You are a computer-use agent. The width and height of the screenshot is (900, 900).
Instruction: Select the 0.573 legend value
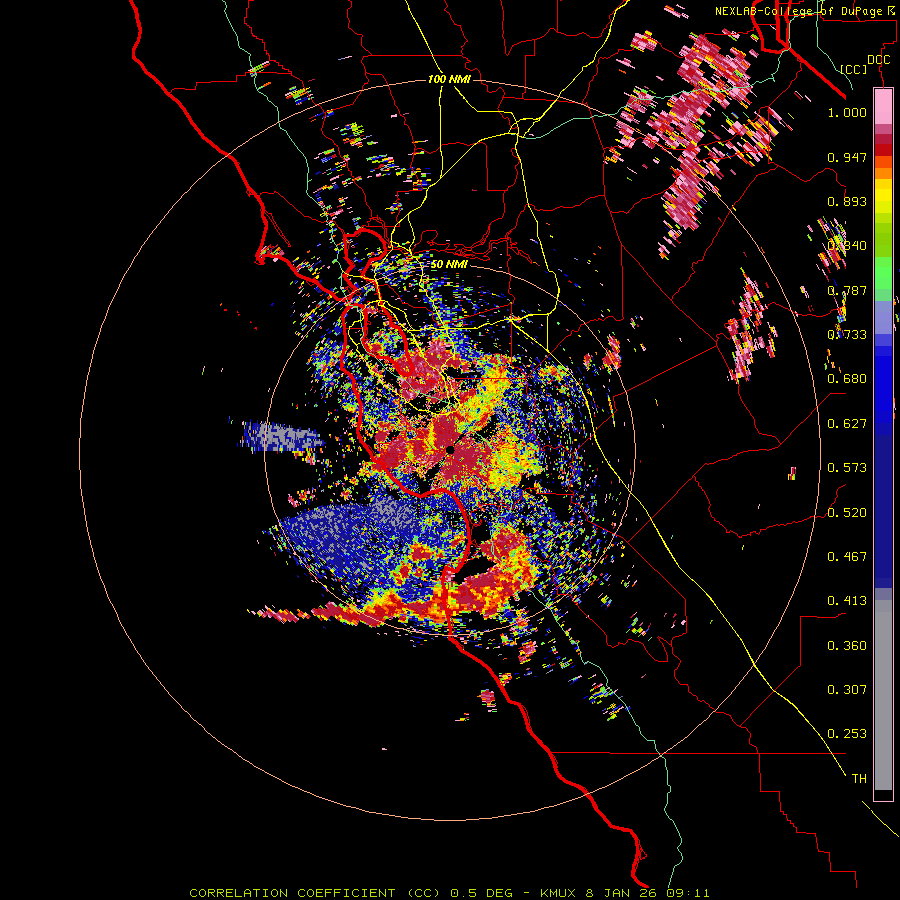(847, 468)
